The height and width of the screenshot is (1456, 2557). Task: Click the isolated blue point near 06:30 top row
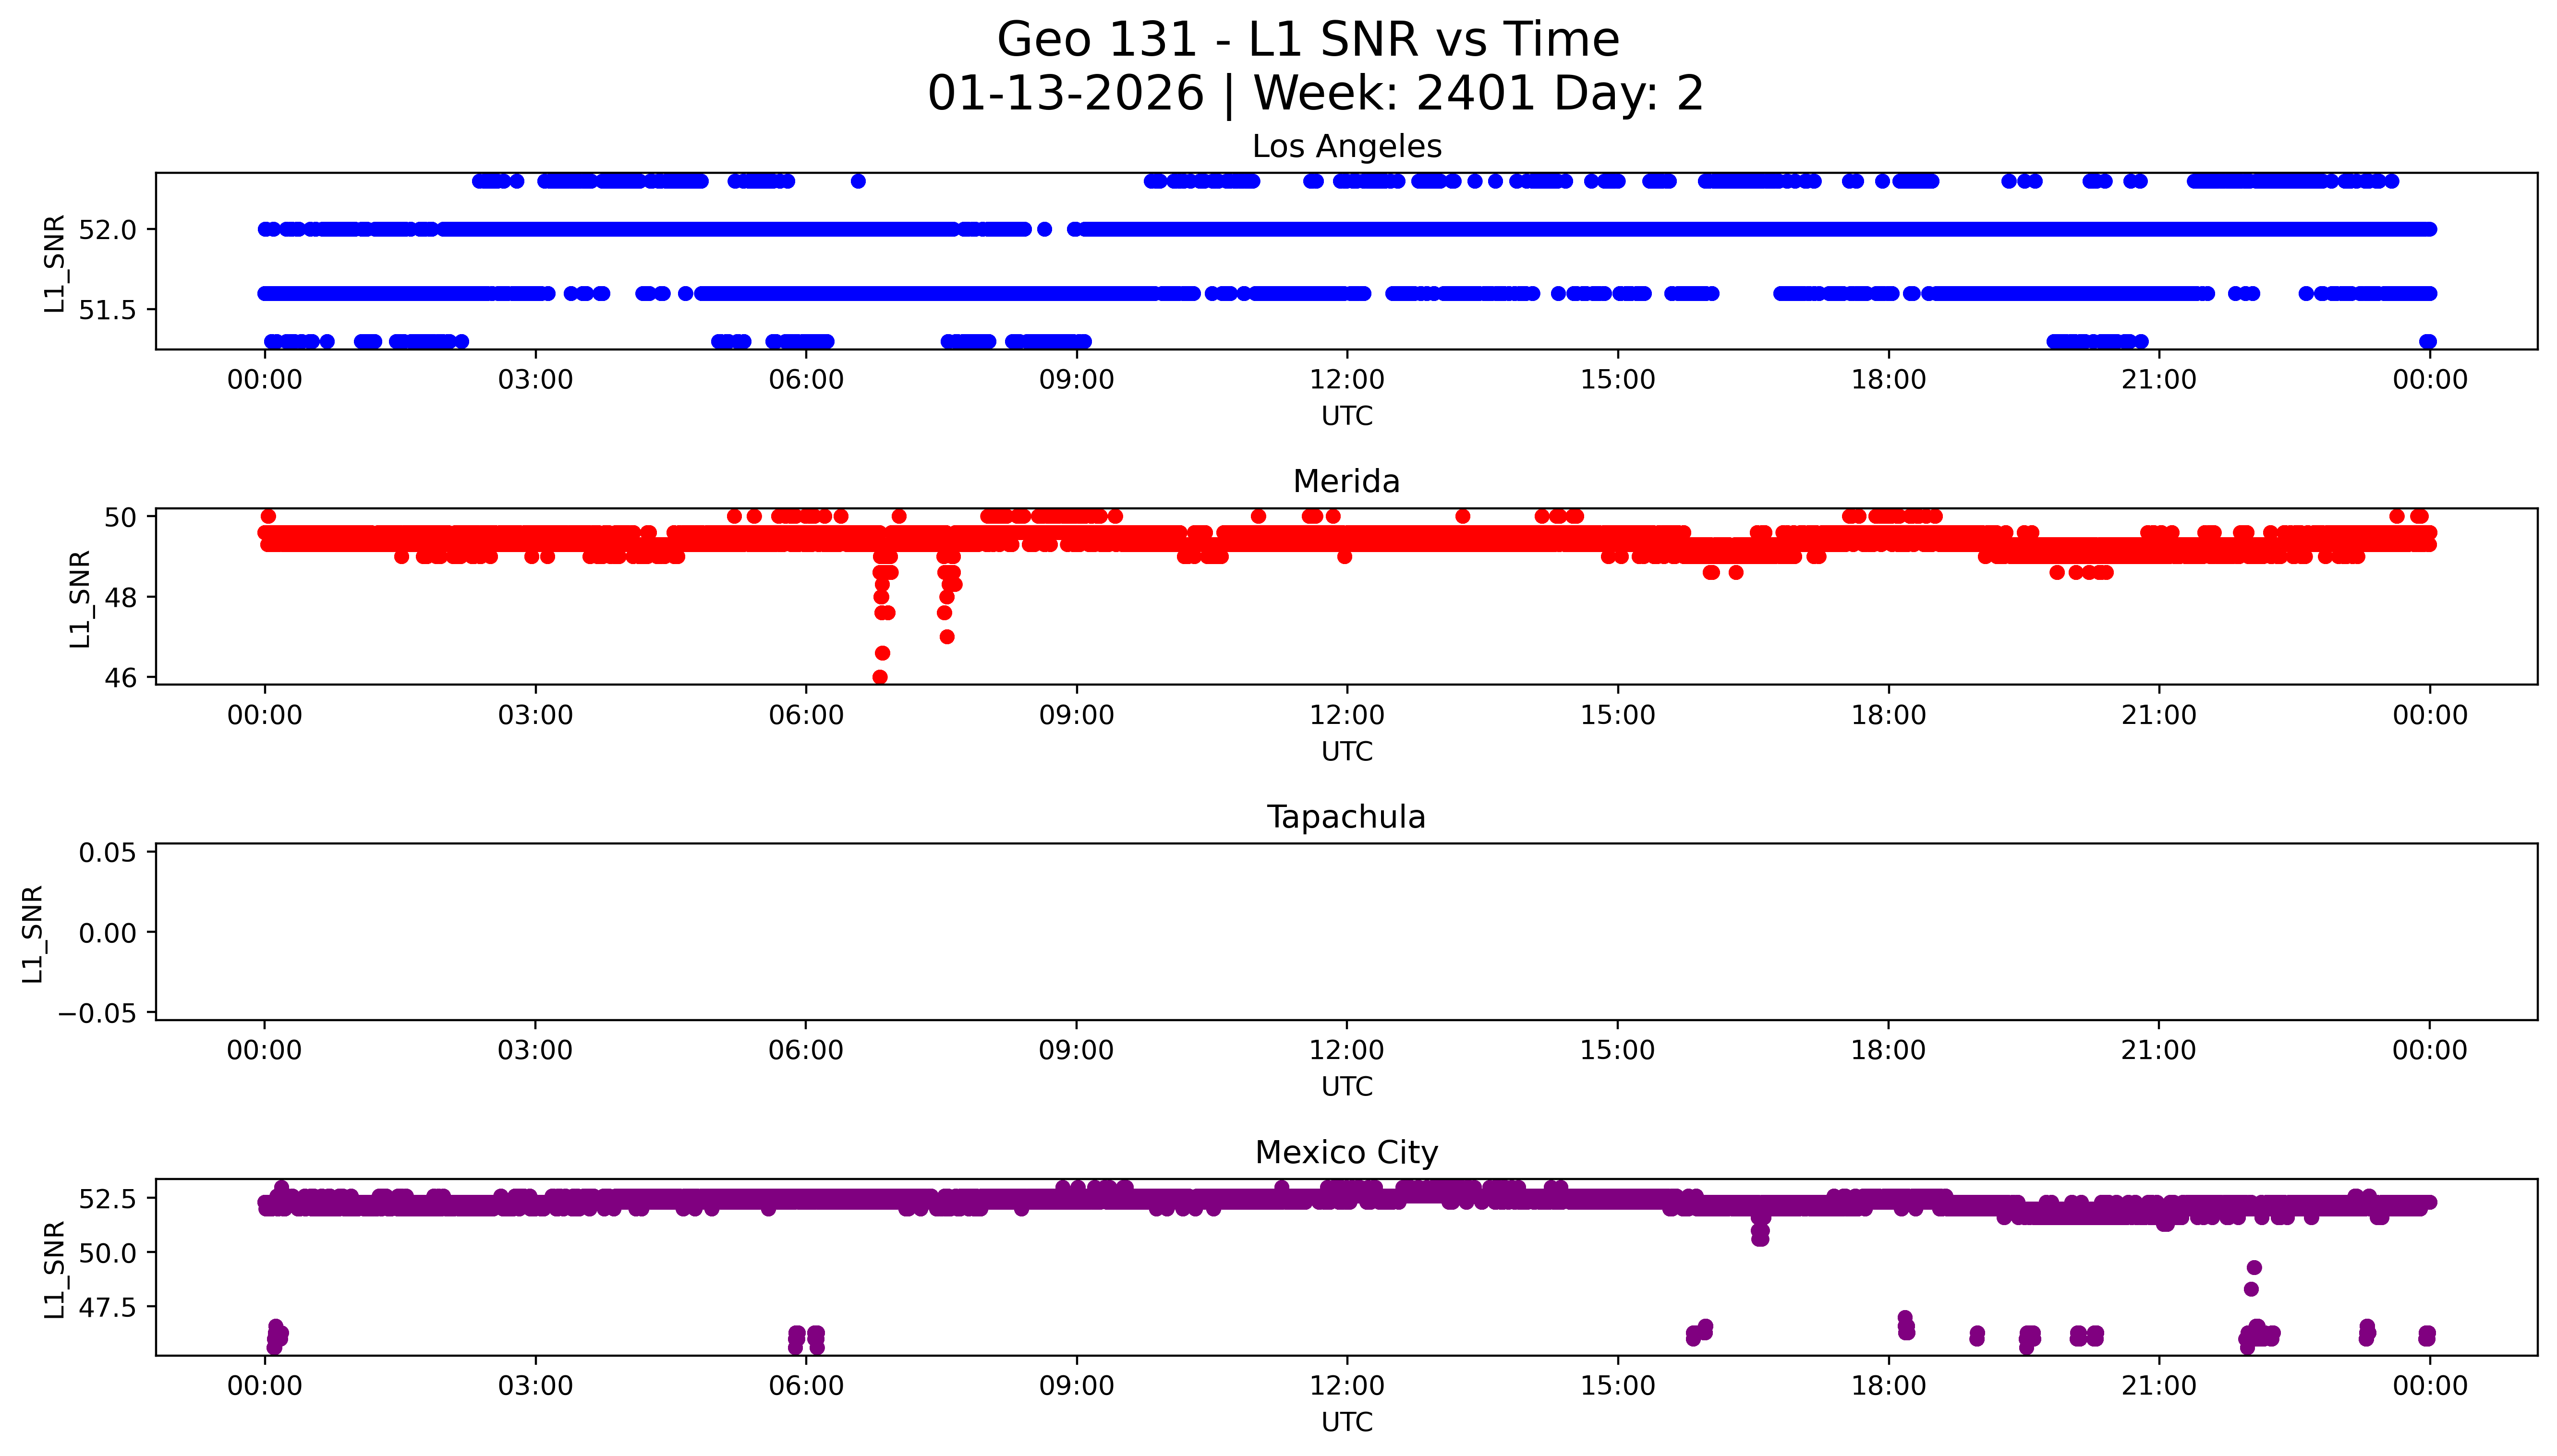[858, 181]
